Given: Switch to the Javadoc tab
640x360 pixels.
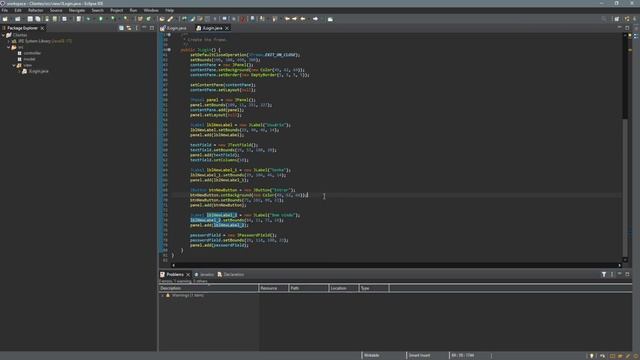Looking at the screenshot, I should 204,274.
